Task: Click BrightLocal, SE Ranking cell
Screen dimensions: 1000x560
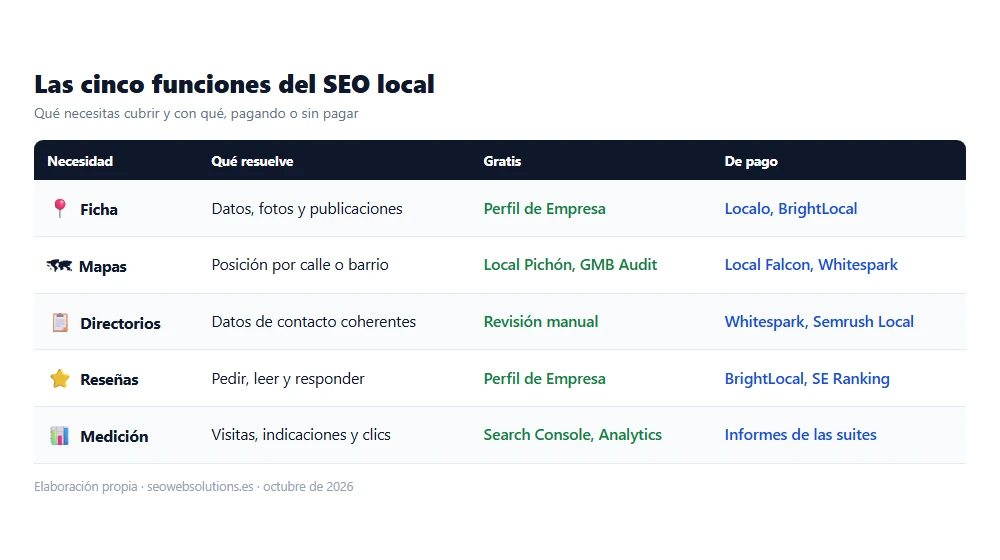Action: (x=807, y=378)
